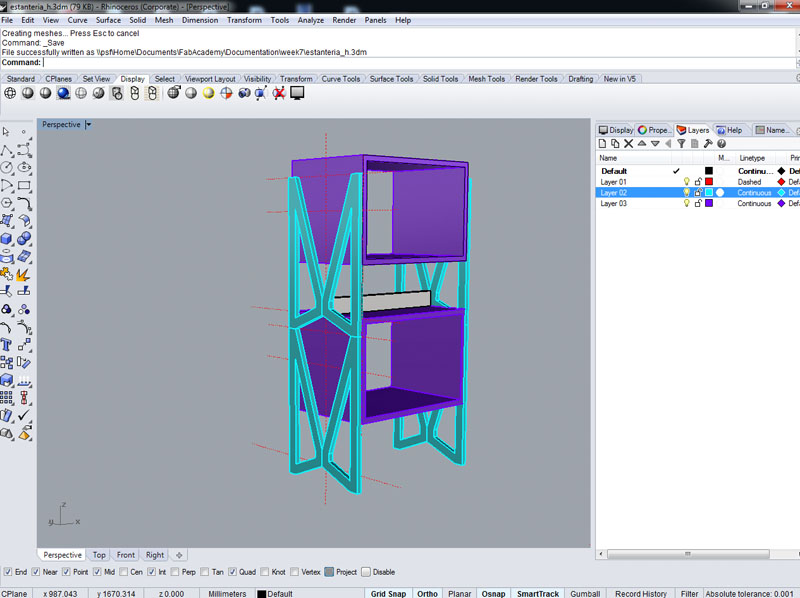
Task: Enable the Knot osnap checkbox
Action: (265, 572)
